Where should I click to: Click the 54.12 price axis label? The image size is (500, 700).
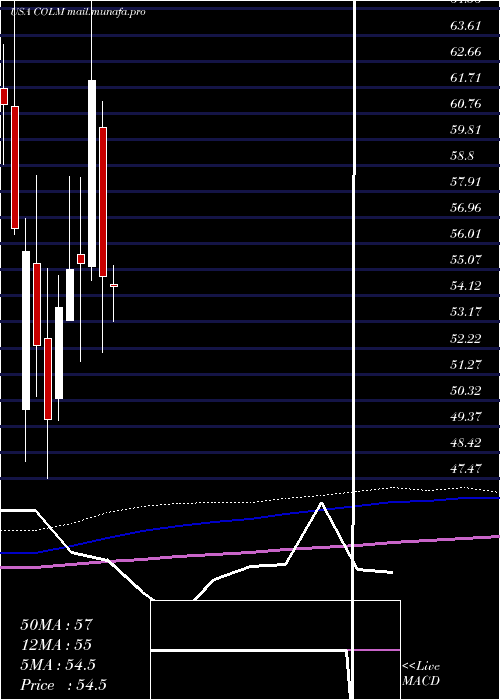(466, 285)
